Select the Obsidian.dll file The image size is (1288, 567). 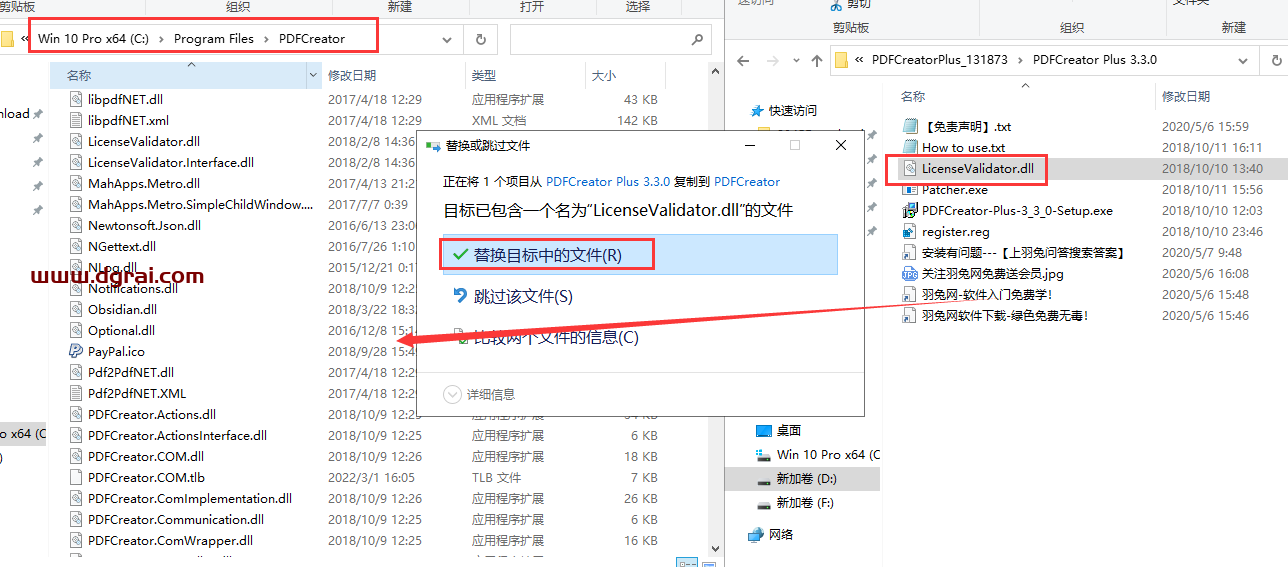point(122,309)
